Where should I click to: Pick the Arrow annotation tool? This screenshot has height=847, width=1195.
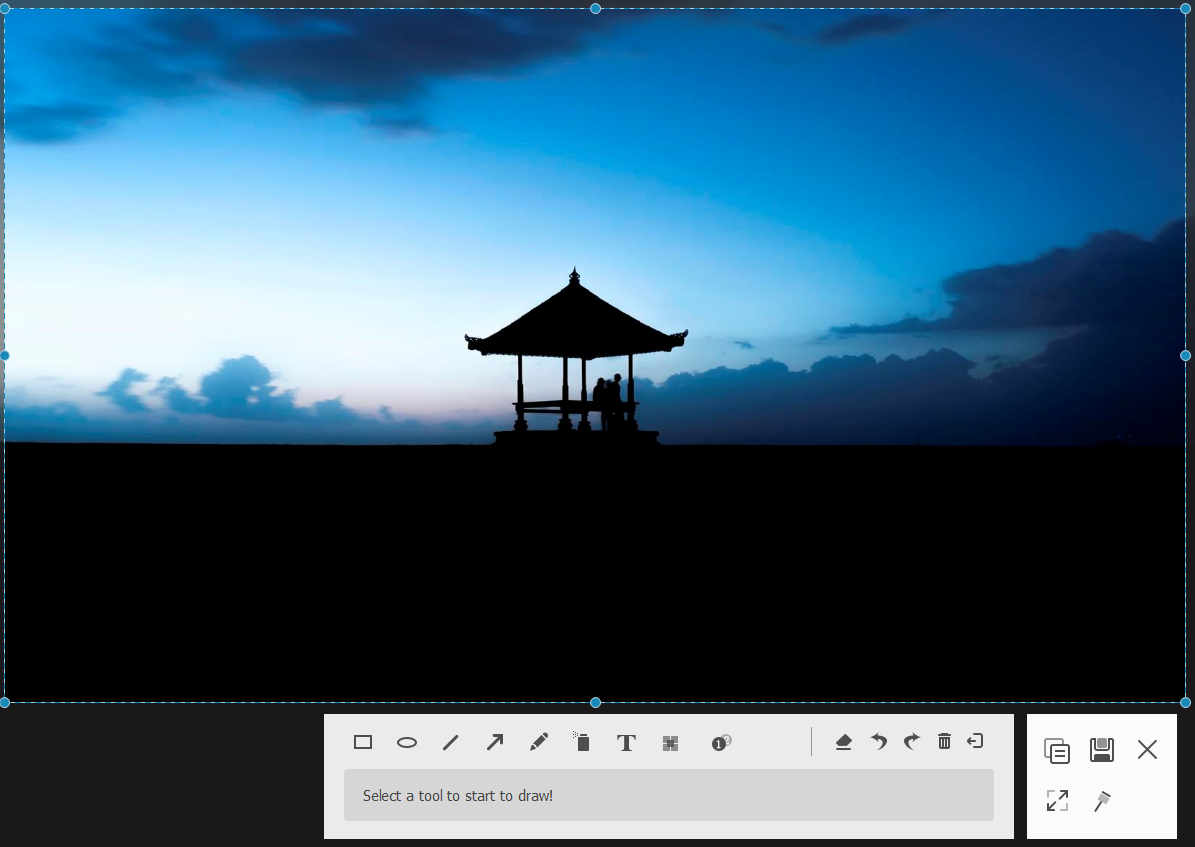click(495, 742)
